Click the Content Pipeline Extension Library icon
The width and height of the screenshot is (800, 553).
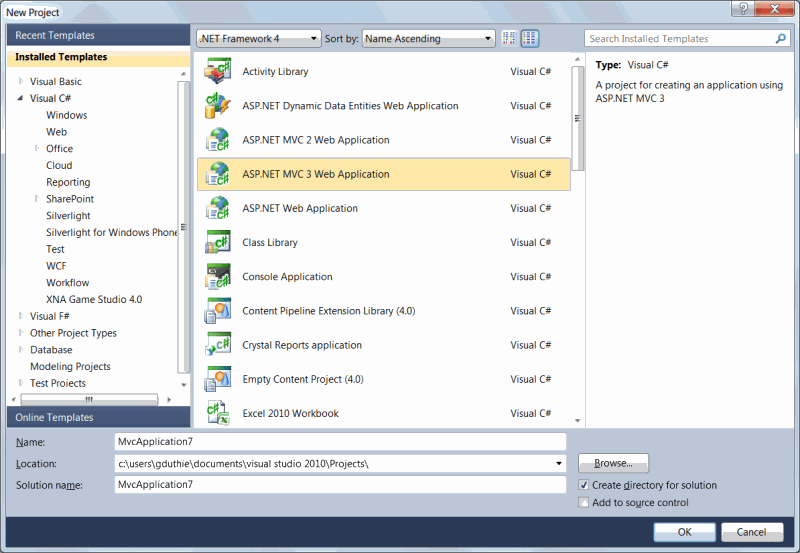[218, 310]
